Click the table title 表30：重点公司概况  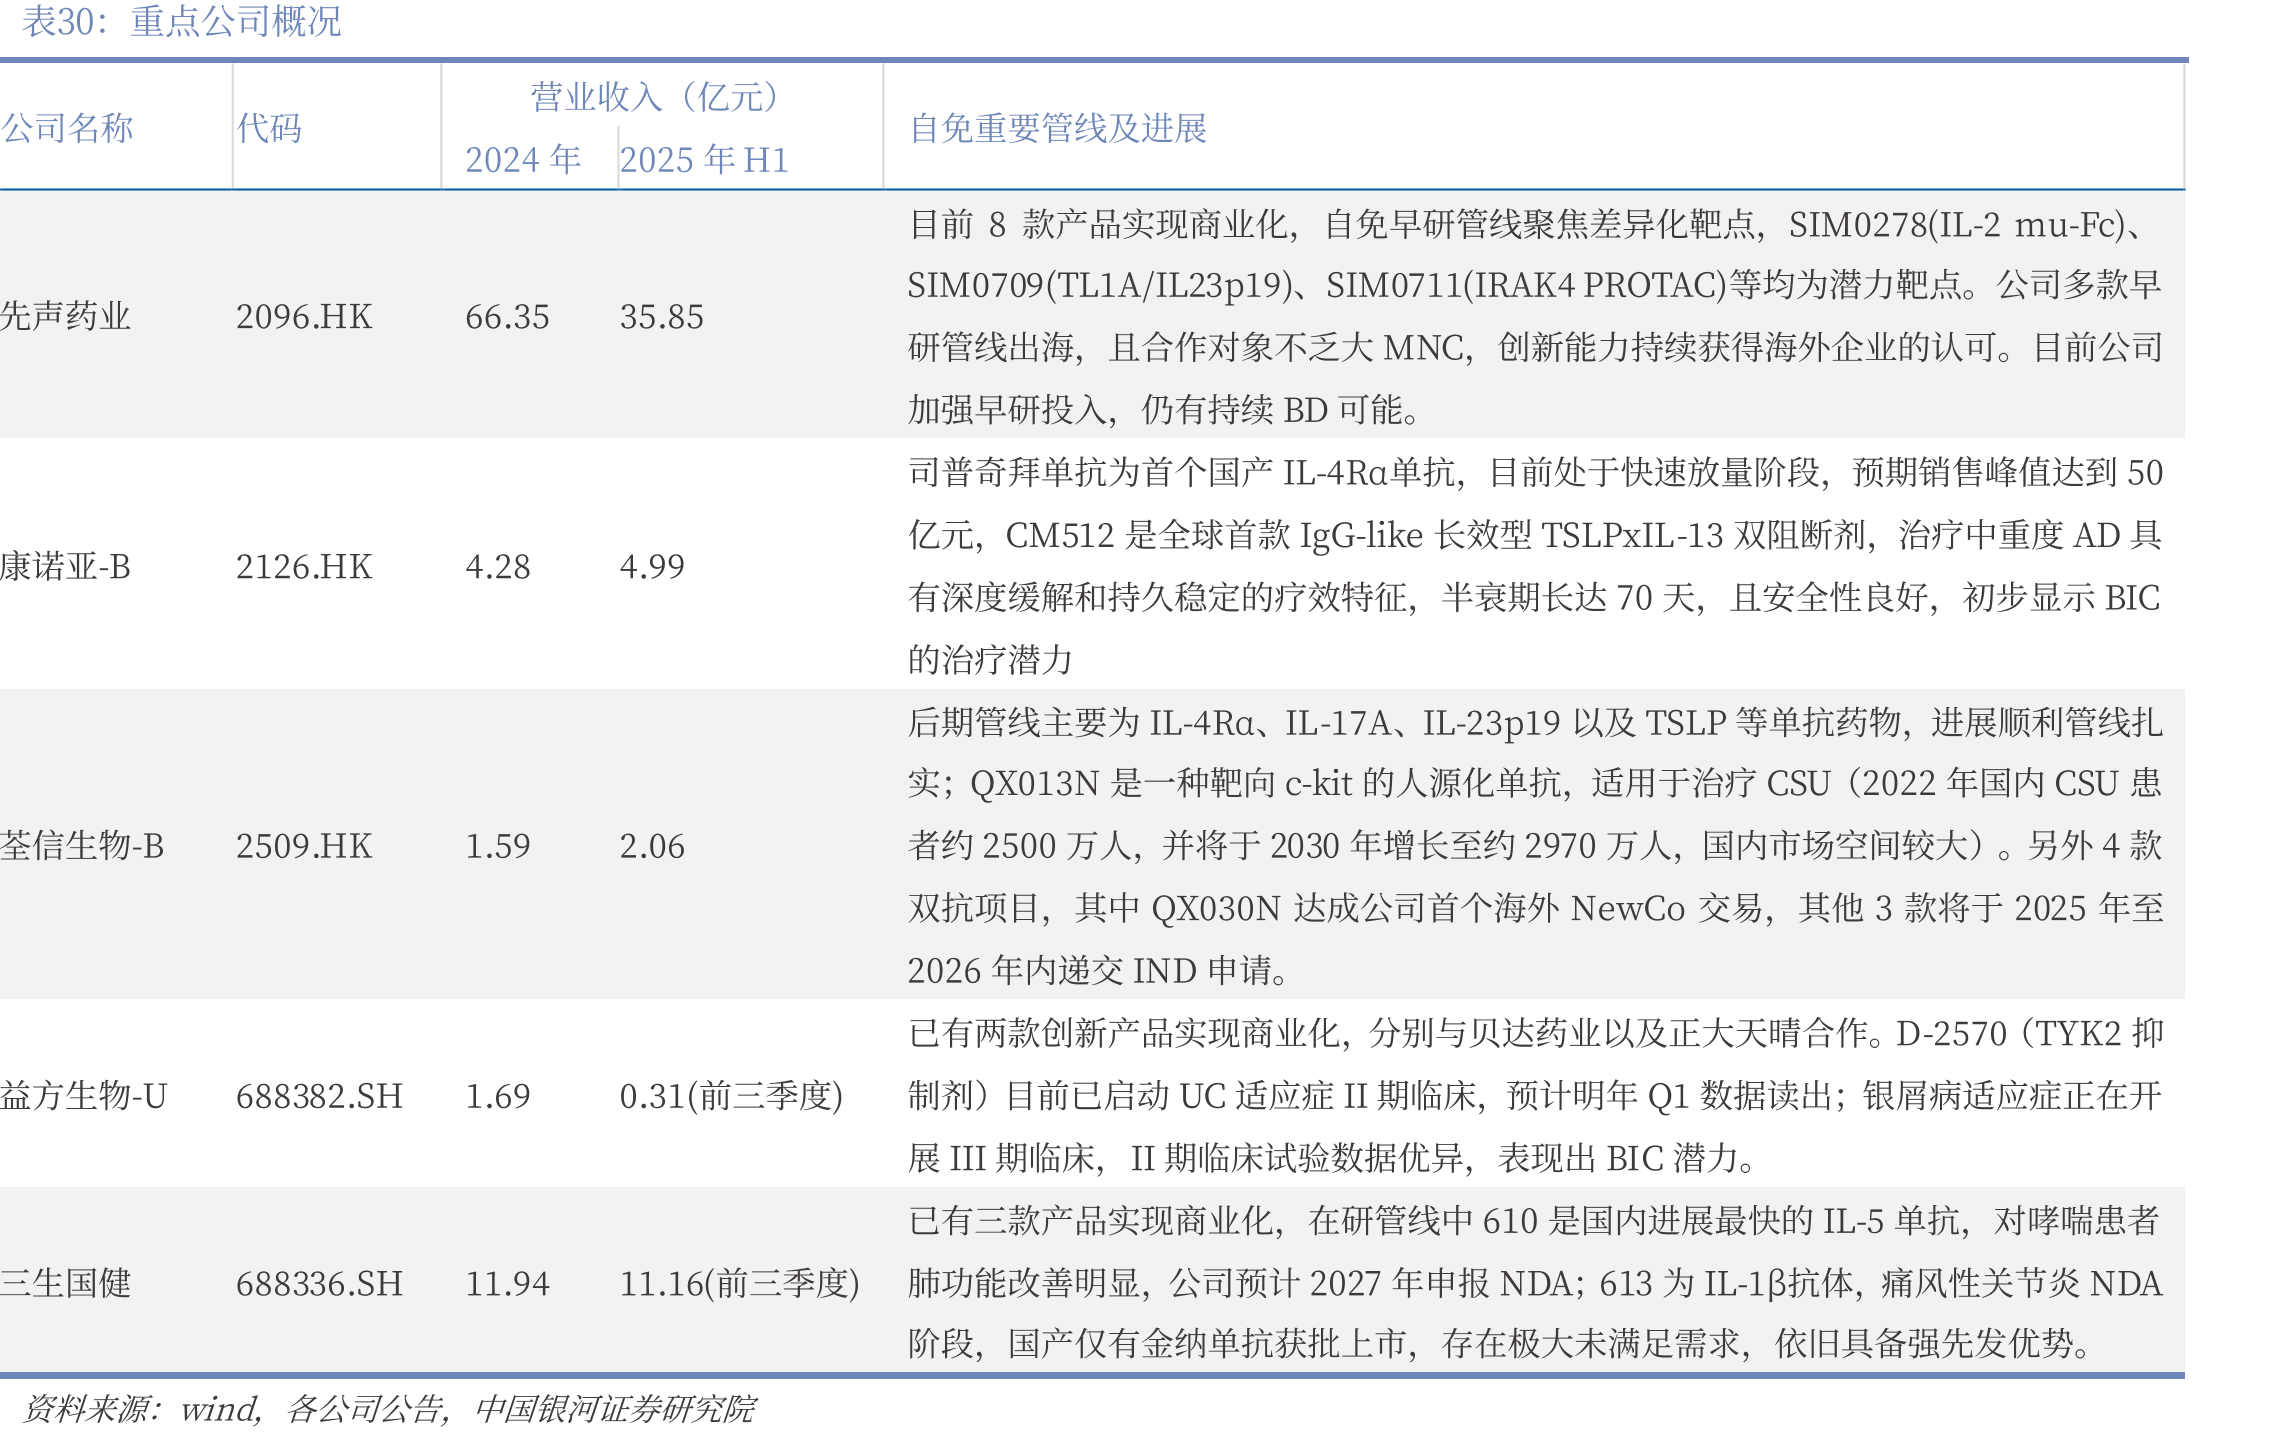182,21
